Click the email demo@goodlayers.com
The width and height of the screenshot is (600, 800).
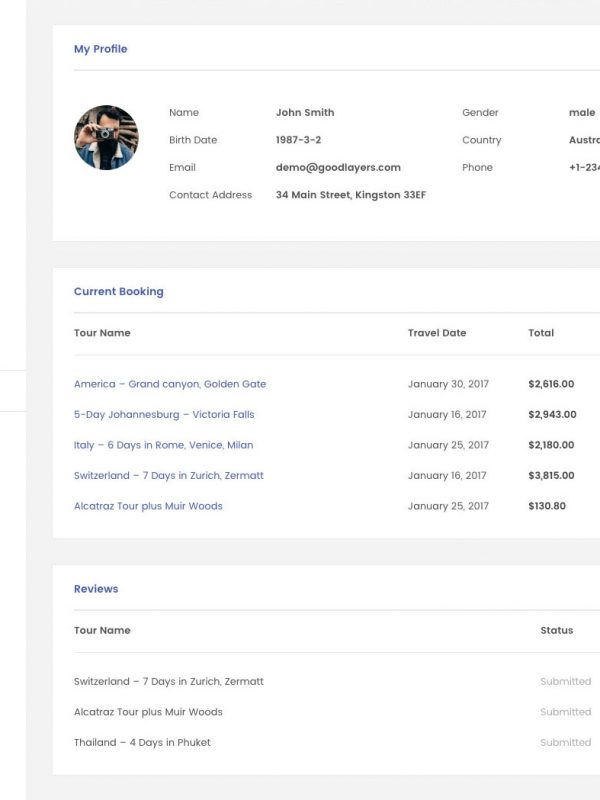click(x=338, y=168)
